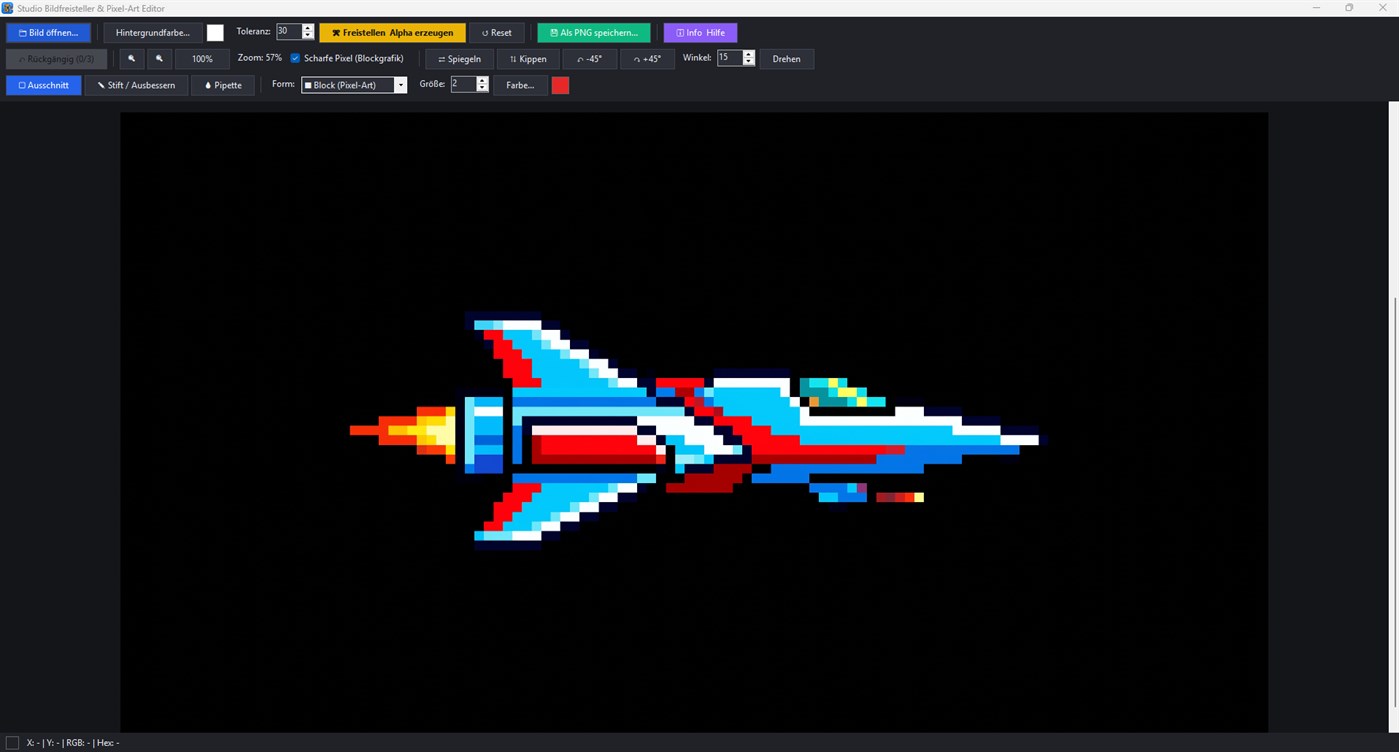Select the Stift / Ausbessern tool

(x=136, y=85)
